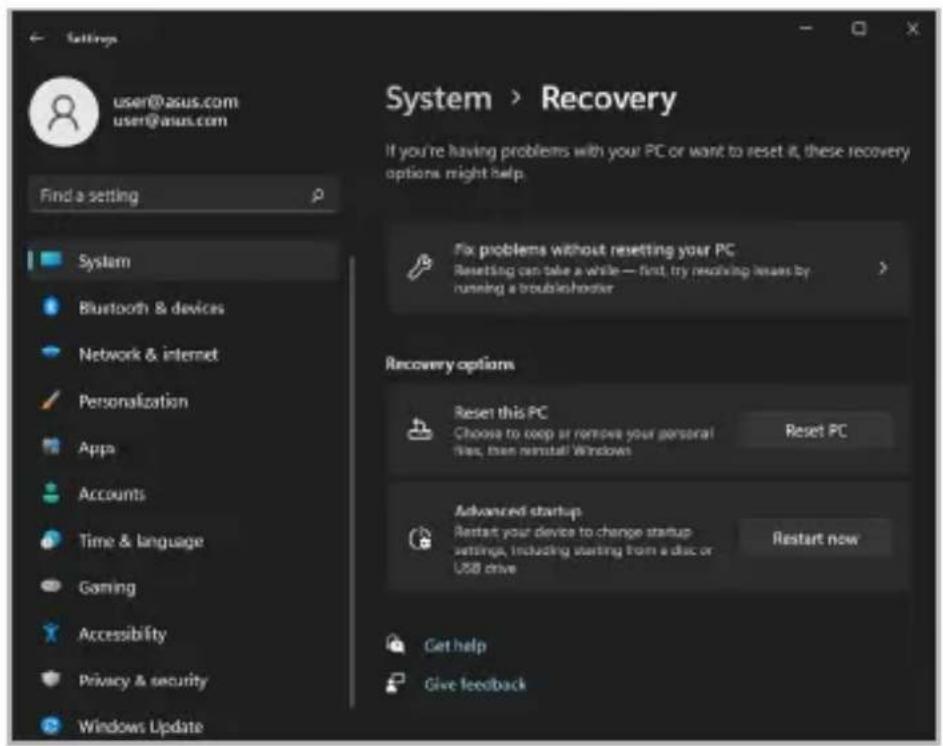The height and width of the screenshot is (746, 943).
Task: Maximize the Settings window
Action: [x=859, y=28]
